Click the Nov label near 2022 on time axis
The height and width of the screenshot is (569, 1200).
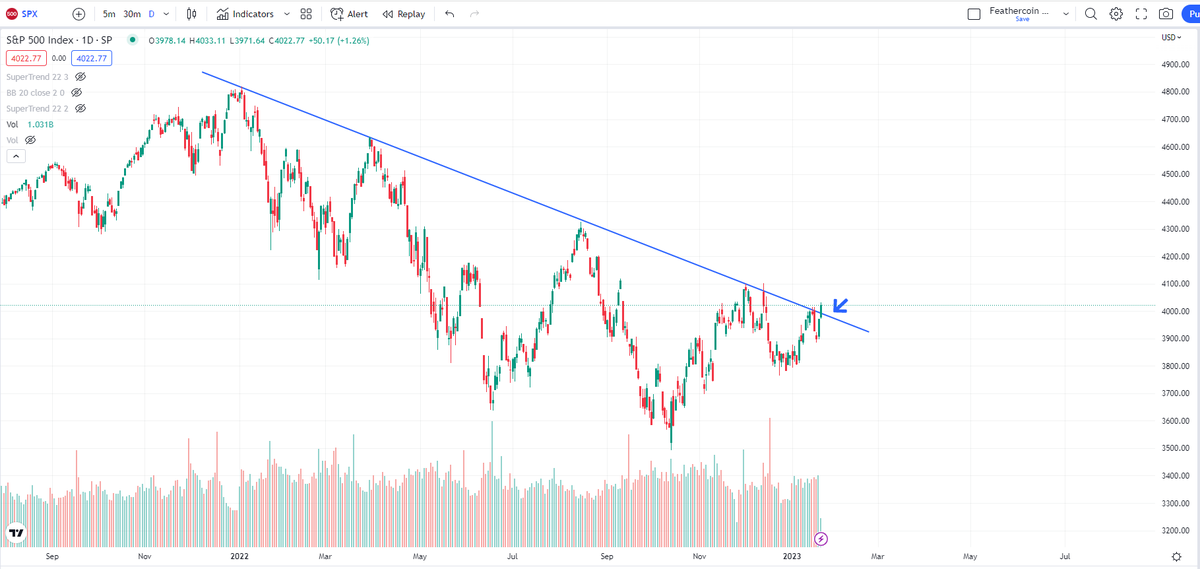point(145,555)
